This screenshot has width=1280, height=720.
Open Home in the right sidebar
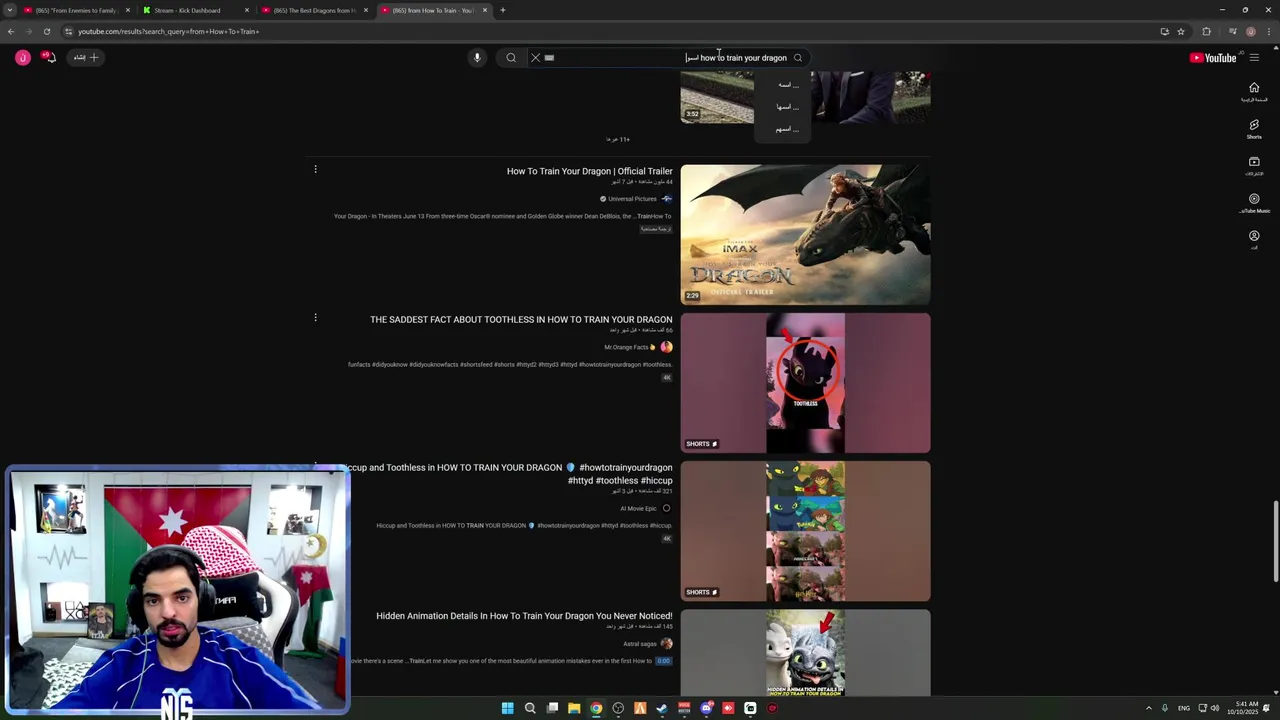tap(1254, 91)
